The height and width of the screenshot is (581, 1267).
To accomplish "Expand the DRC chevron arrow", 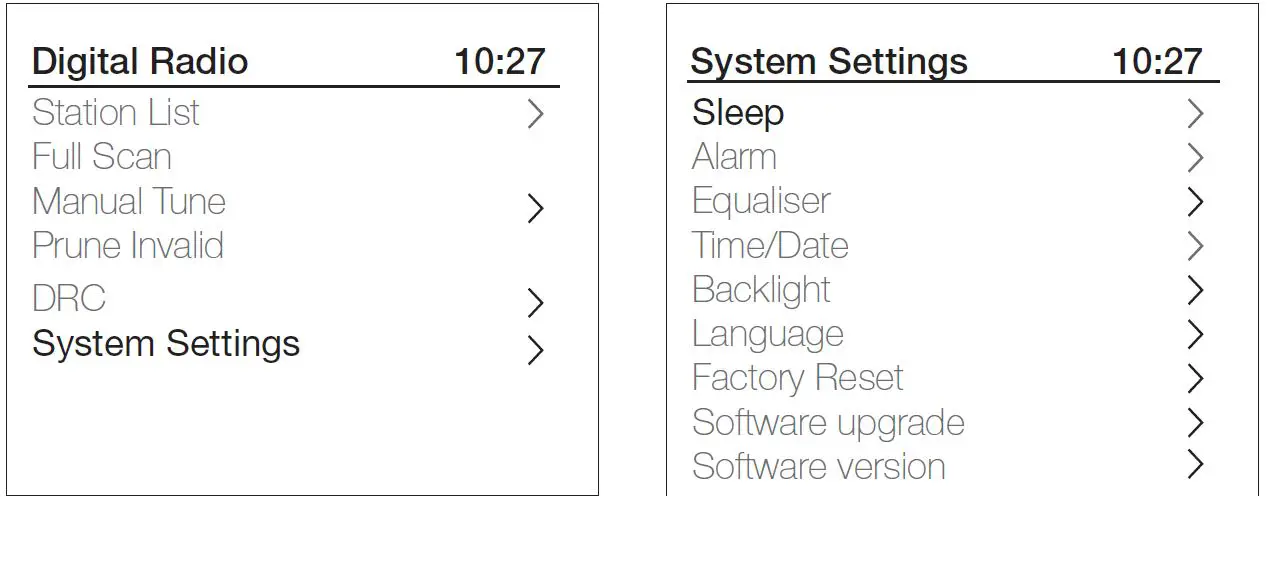I will coord(535,302).
